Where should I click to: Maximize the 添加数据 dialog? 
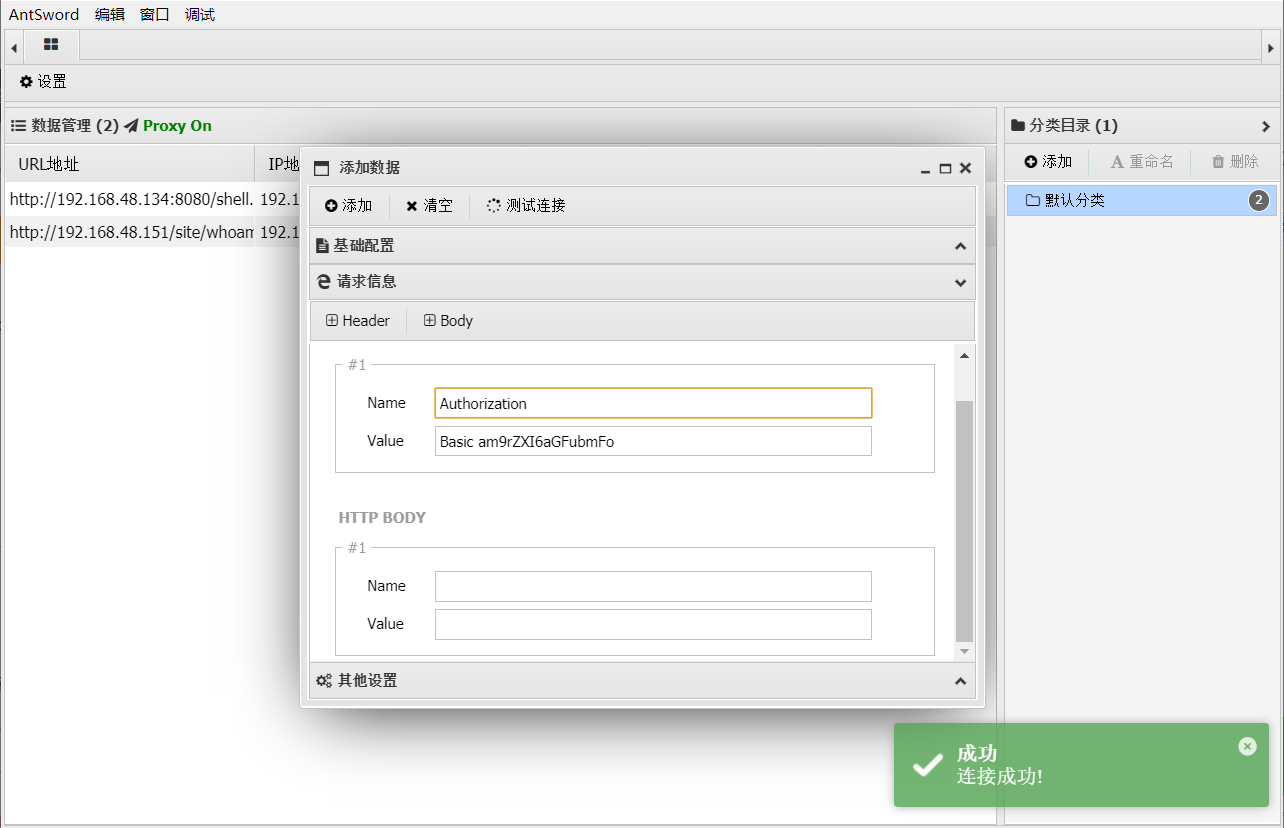(945, 169)
